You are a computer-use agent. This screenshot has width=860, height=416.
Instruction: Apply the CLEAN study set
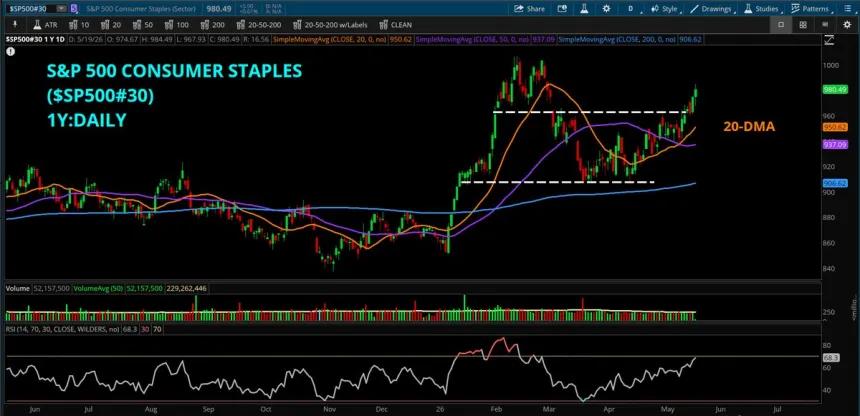pos(395,25)
